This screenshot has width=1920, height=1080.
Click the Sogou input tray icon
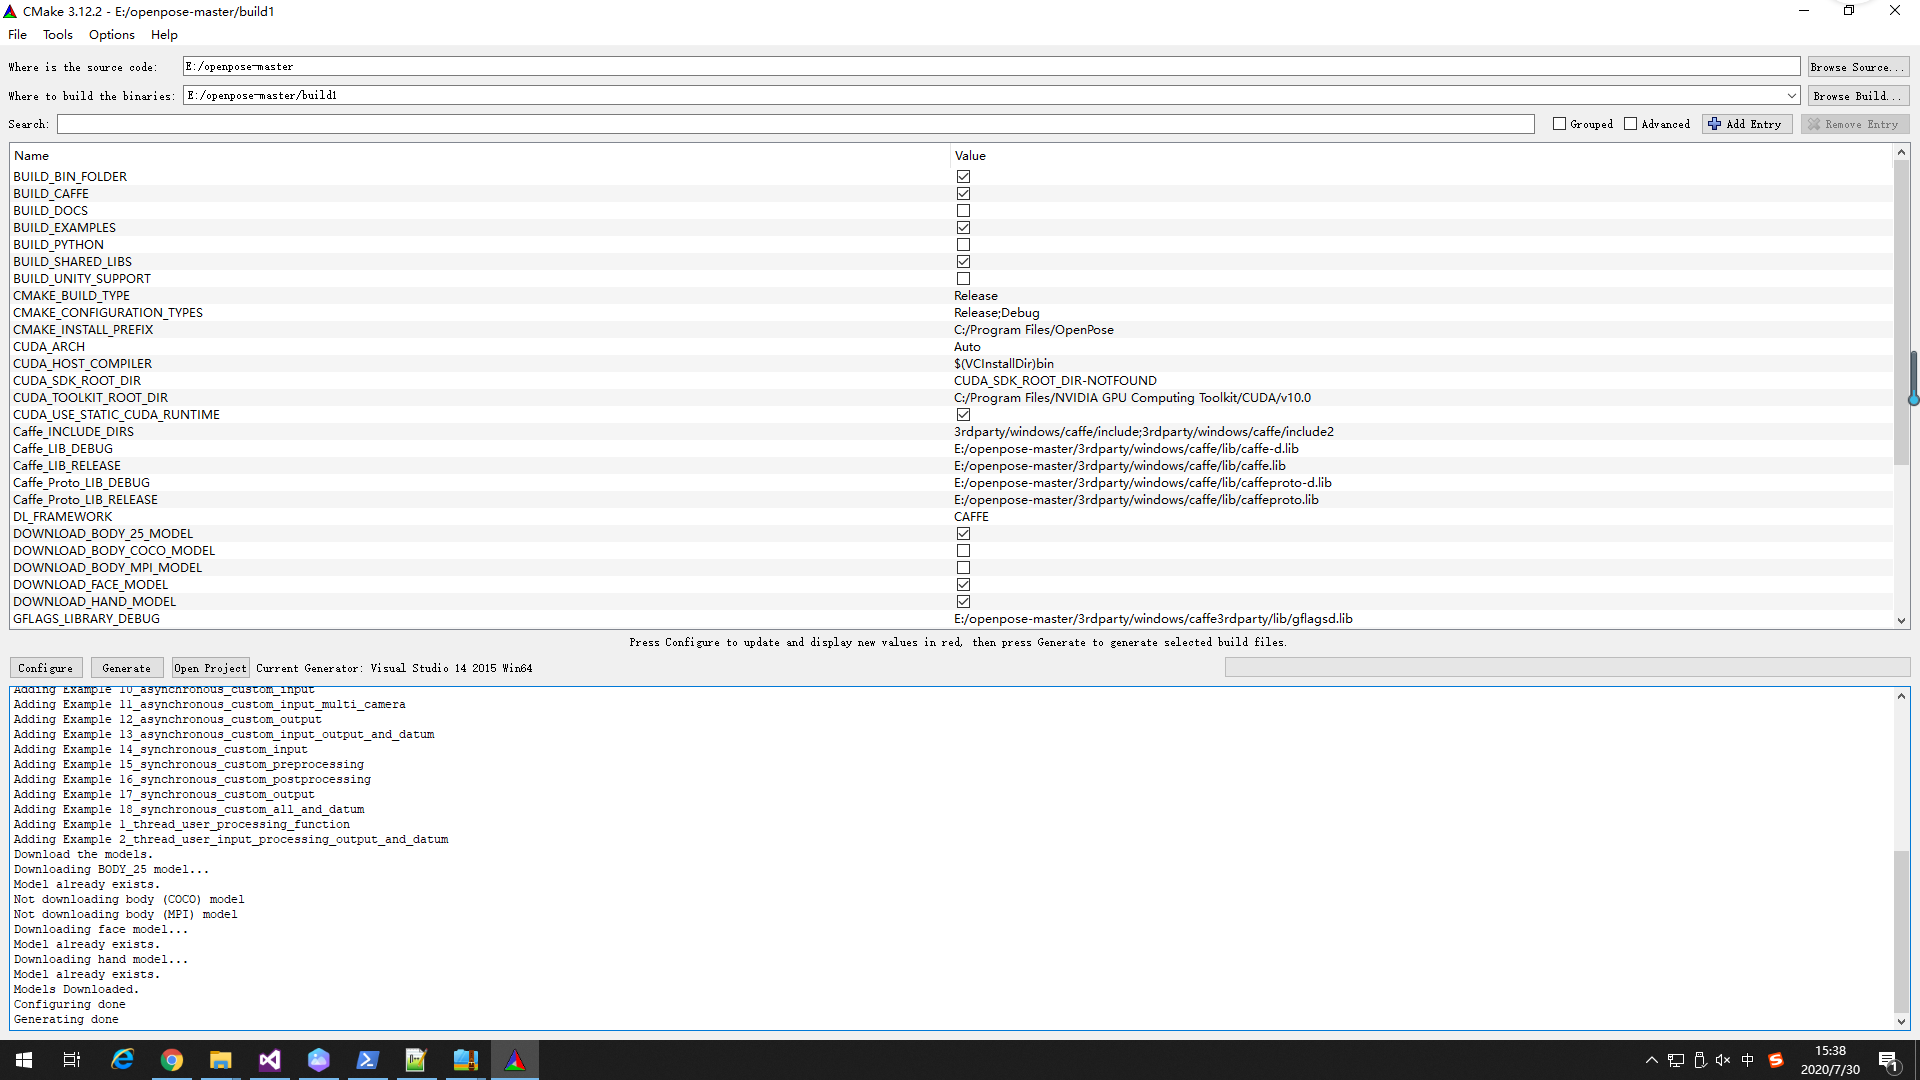(1777, 1059)
